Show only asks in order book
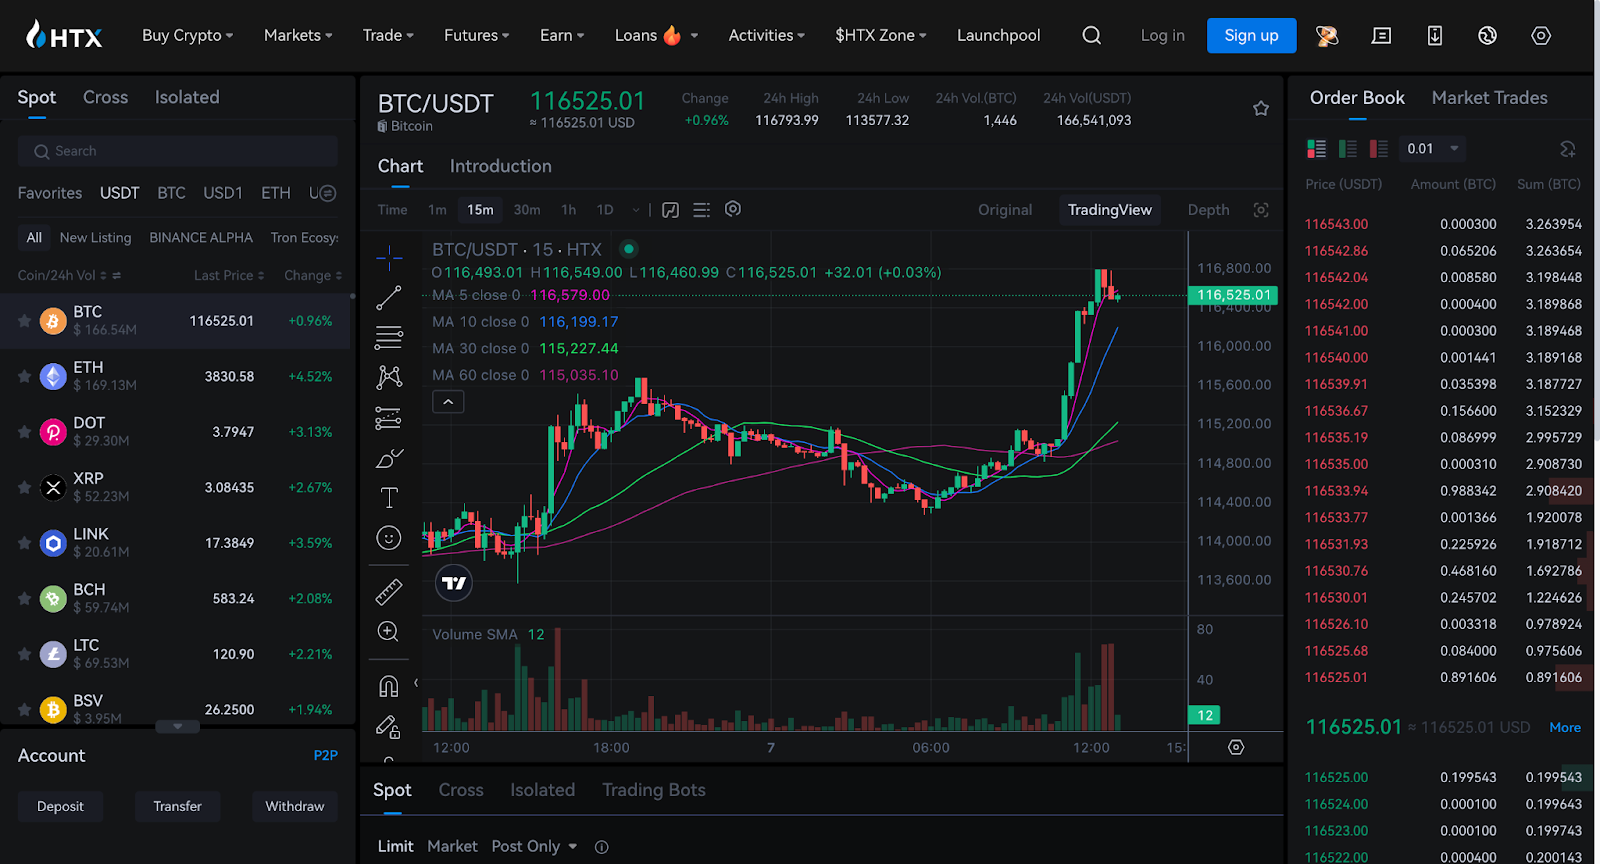This screenshot has width=1600, height=864. pyautogui.click(x=1379, y=149)
